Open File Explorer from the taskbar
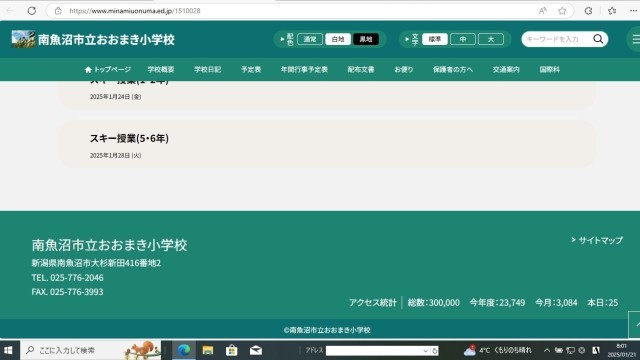640x360 pixels. [x=208, y=350]
